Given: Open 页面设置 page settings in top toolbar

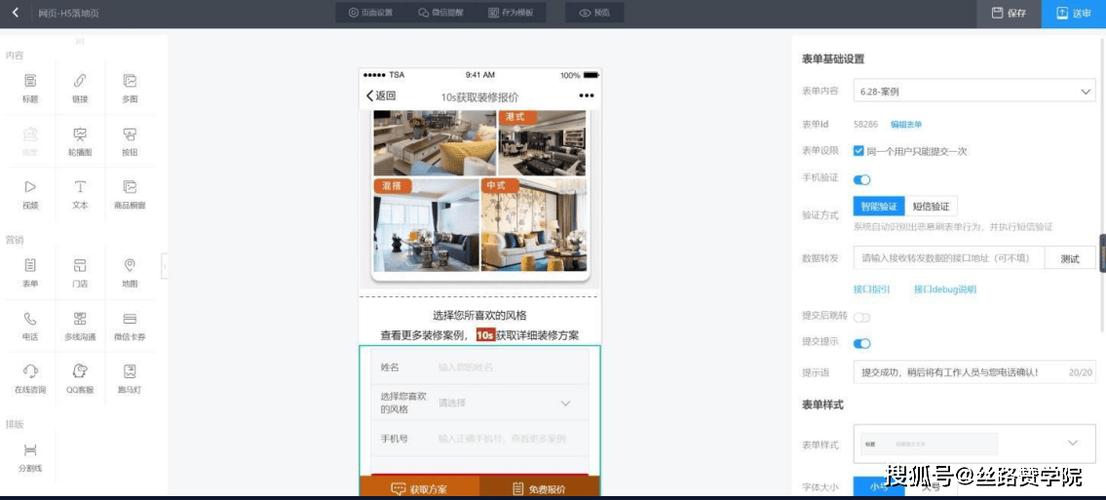Looking at the screenshot, I should [370, 13].
